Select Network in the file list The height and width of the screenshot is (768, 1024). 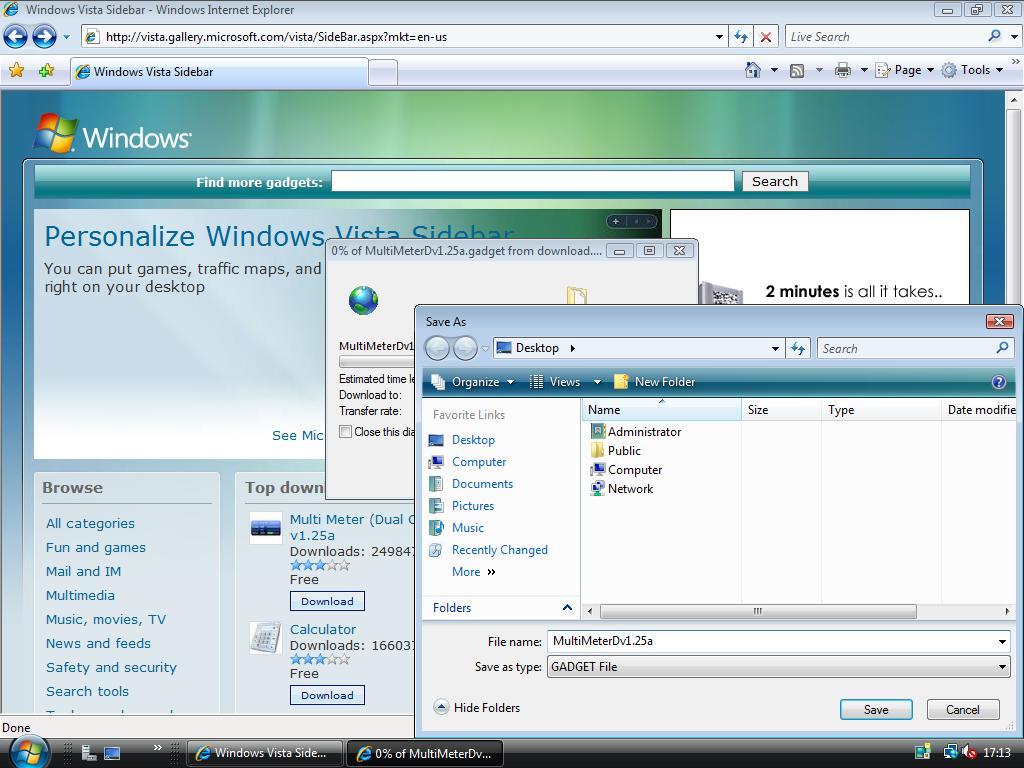(x=622, y=488)
